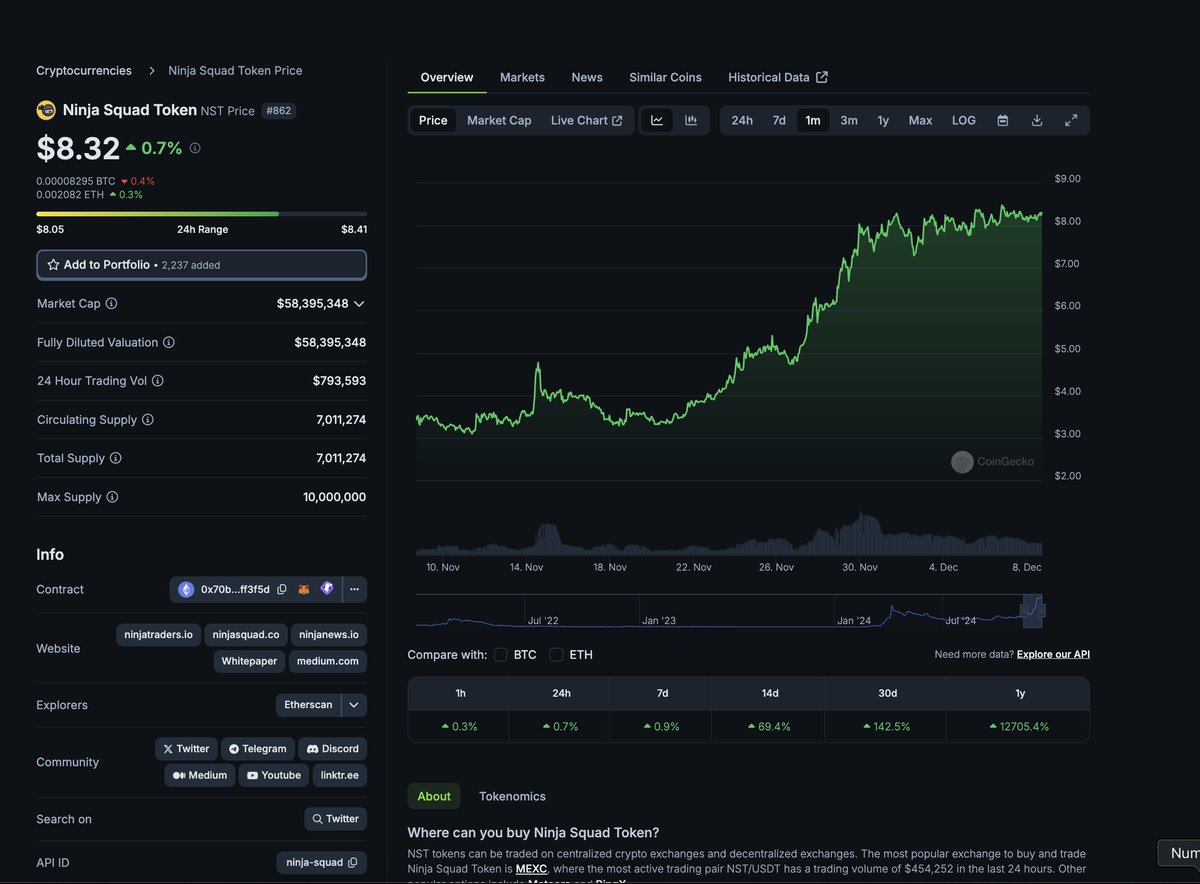Screen dimensions: 1200x884
Task: Download chart data icon
Action: [1037, 120]
